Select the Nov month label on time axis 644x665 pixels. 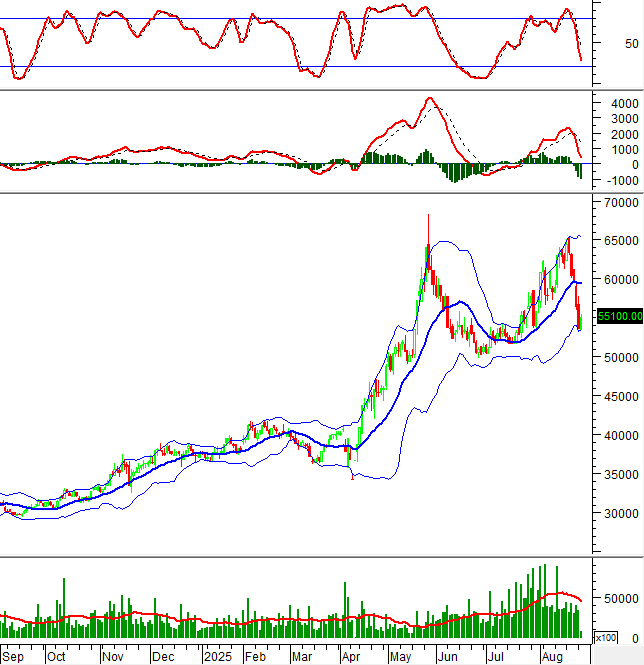[x=113, y=657]
